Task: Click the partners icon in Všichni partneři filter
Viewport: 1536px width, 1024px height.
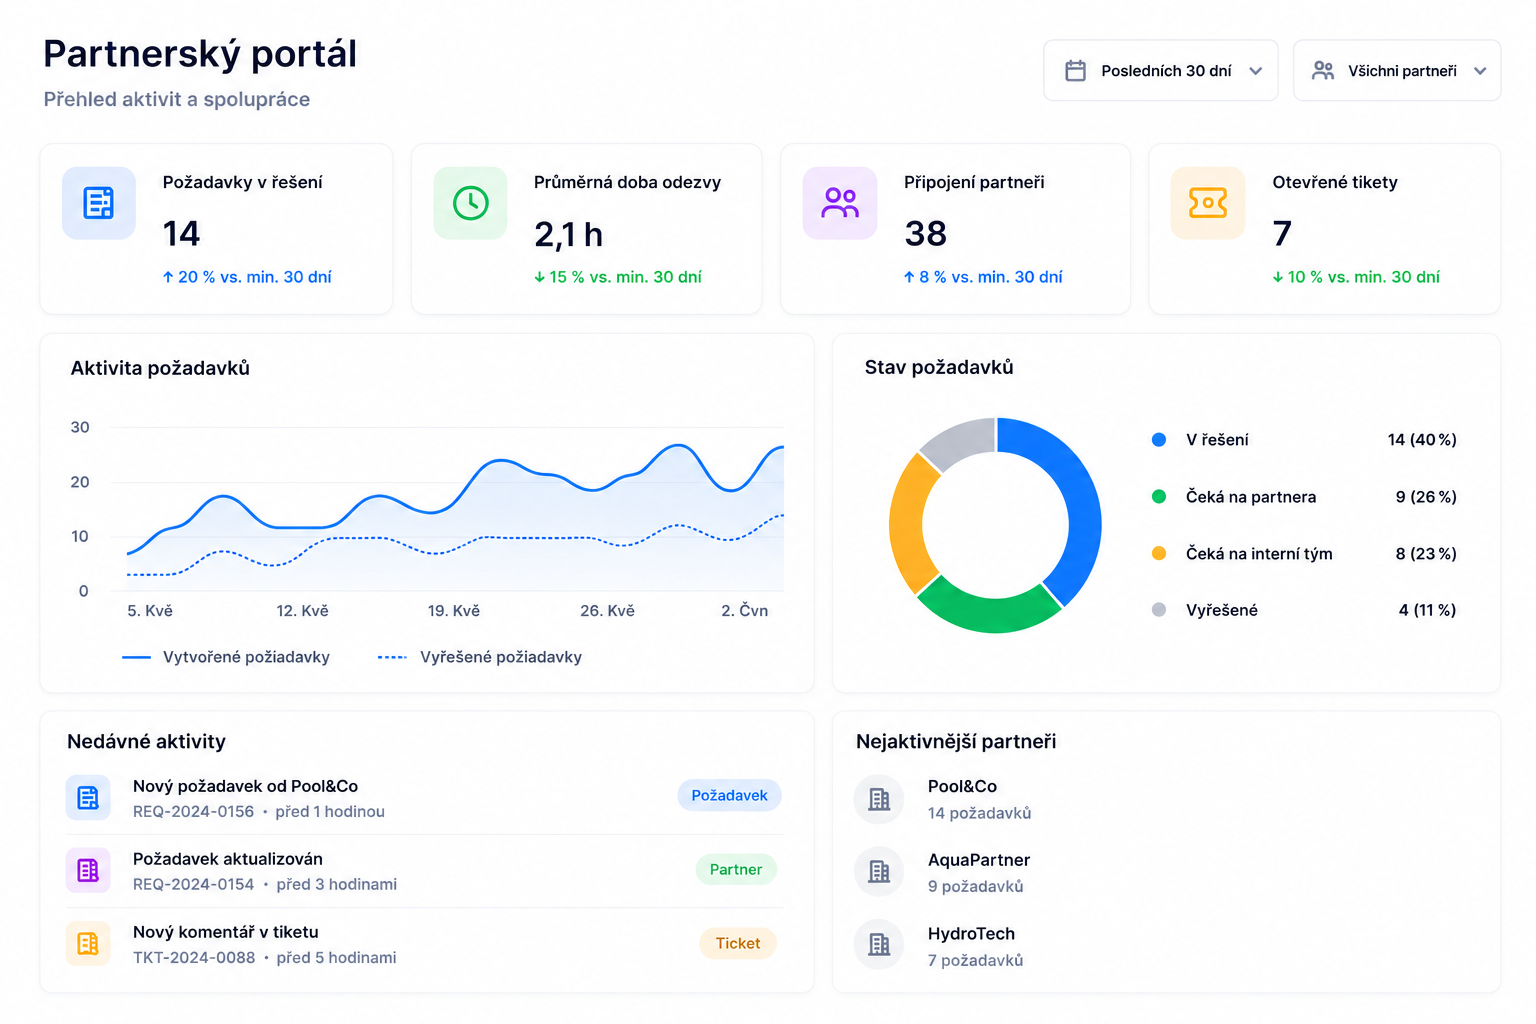Action: click(1323, 71)
